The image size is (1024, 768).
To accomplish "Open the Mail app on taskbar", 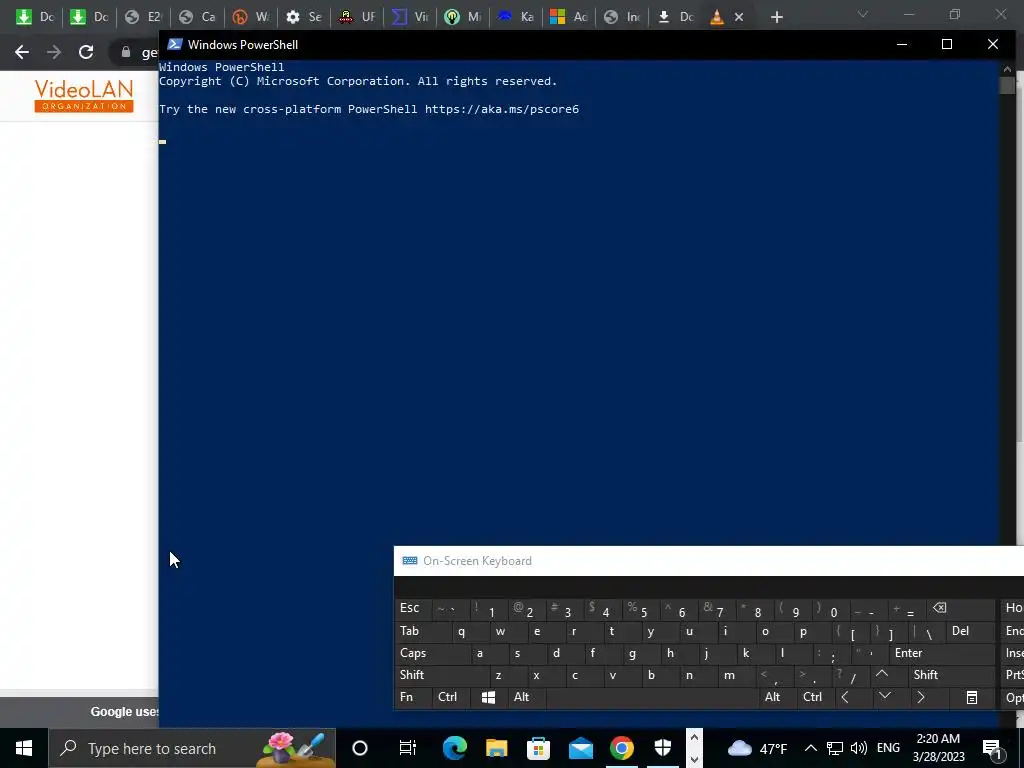I will [581, 748].
